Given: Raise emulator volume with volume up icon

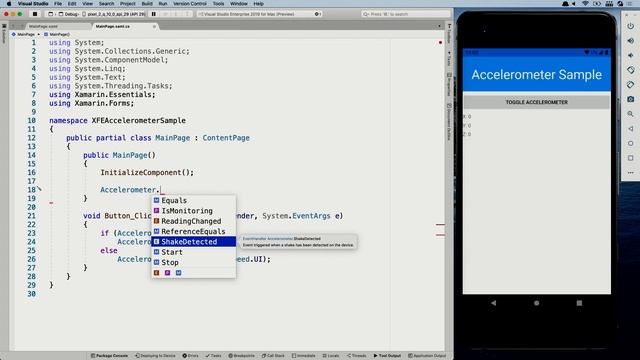Looking at the screenshot, I should [x=631, y=41].
